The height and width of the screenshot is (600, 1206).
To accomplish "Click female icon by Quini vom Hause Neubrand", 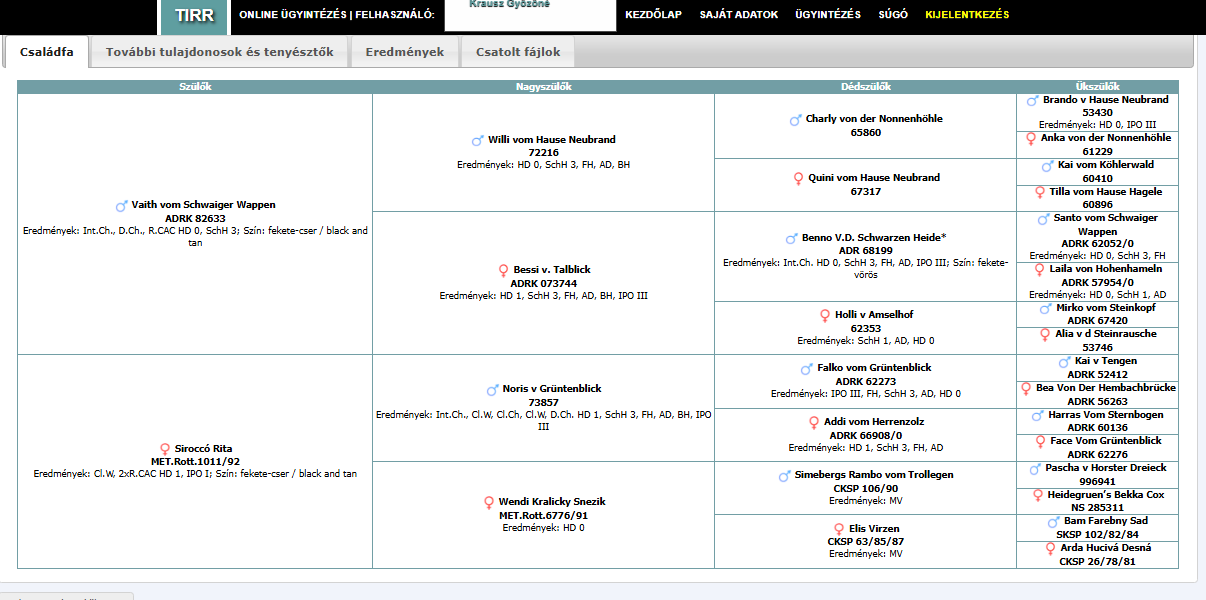I will 798,179.
